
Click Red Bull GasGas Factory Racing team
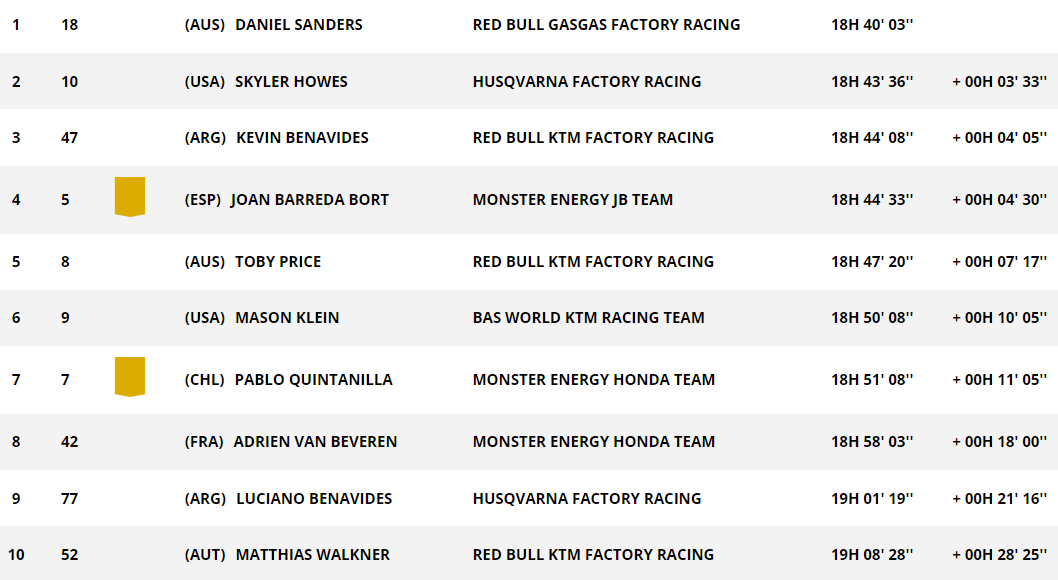(x=606, y=25)
